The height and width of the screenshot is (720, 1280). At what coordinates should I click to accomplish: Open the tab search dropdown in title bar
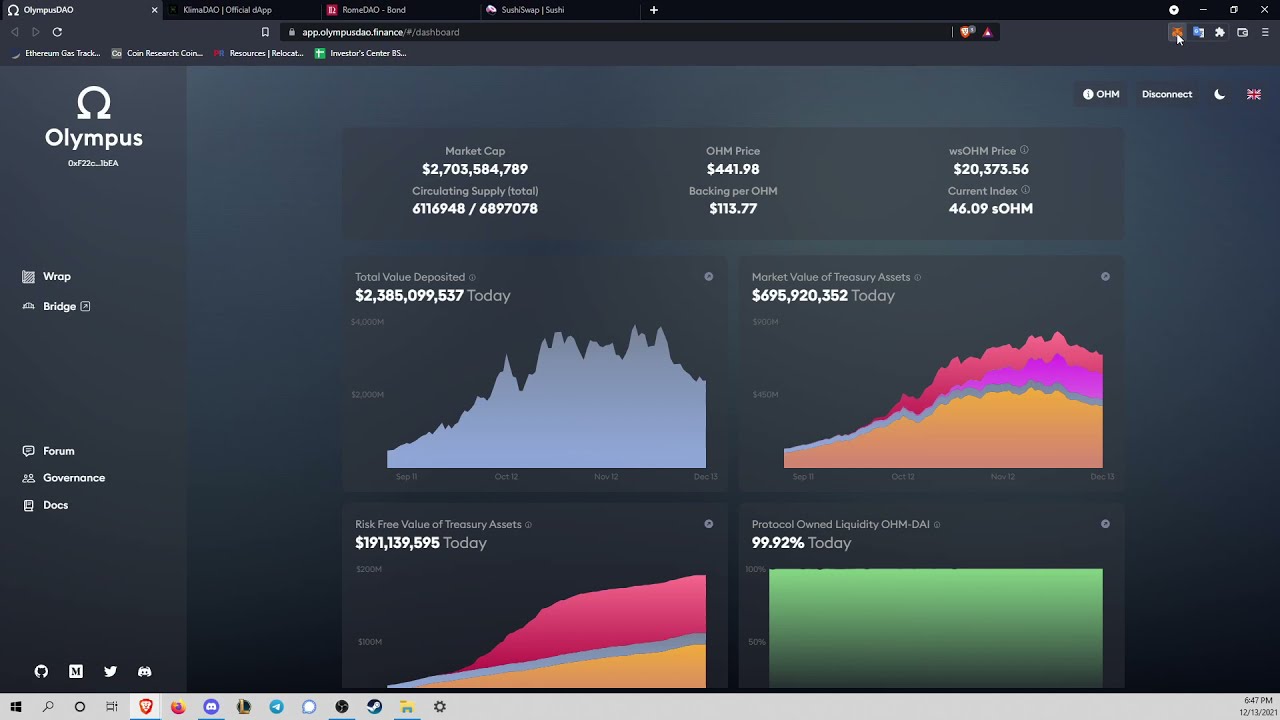1174,10
